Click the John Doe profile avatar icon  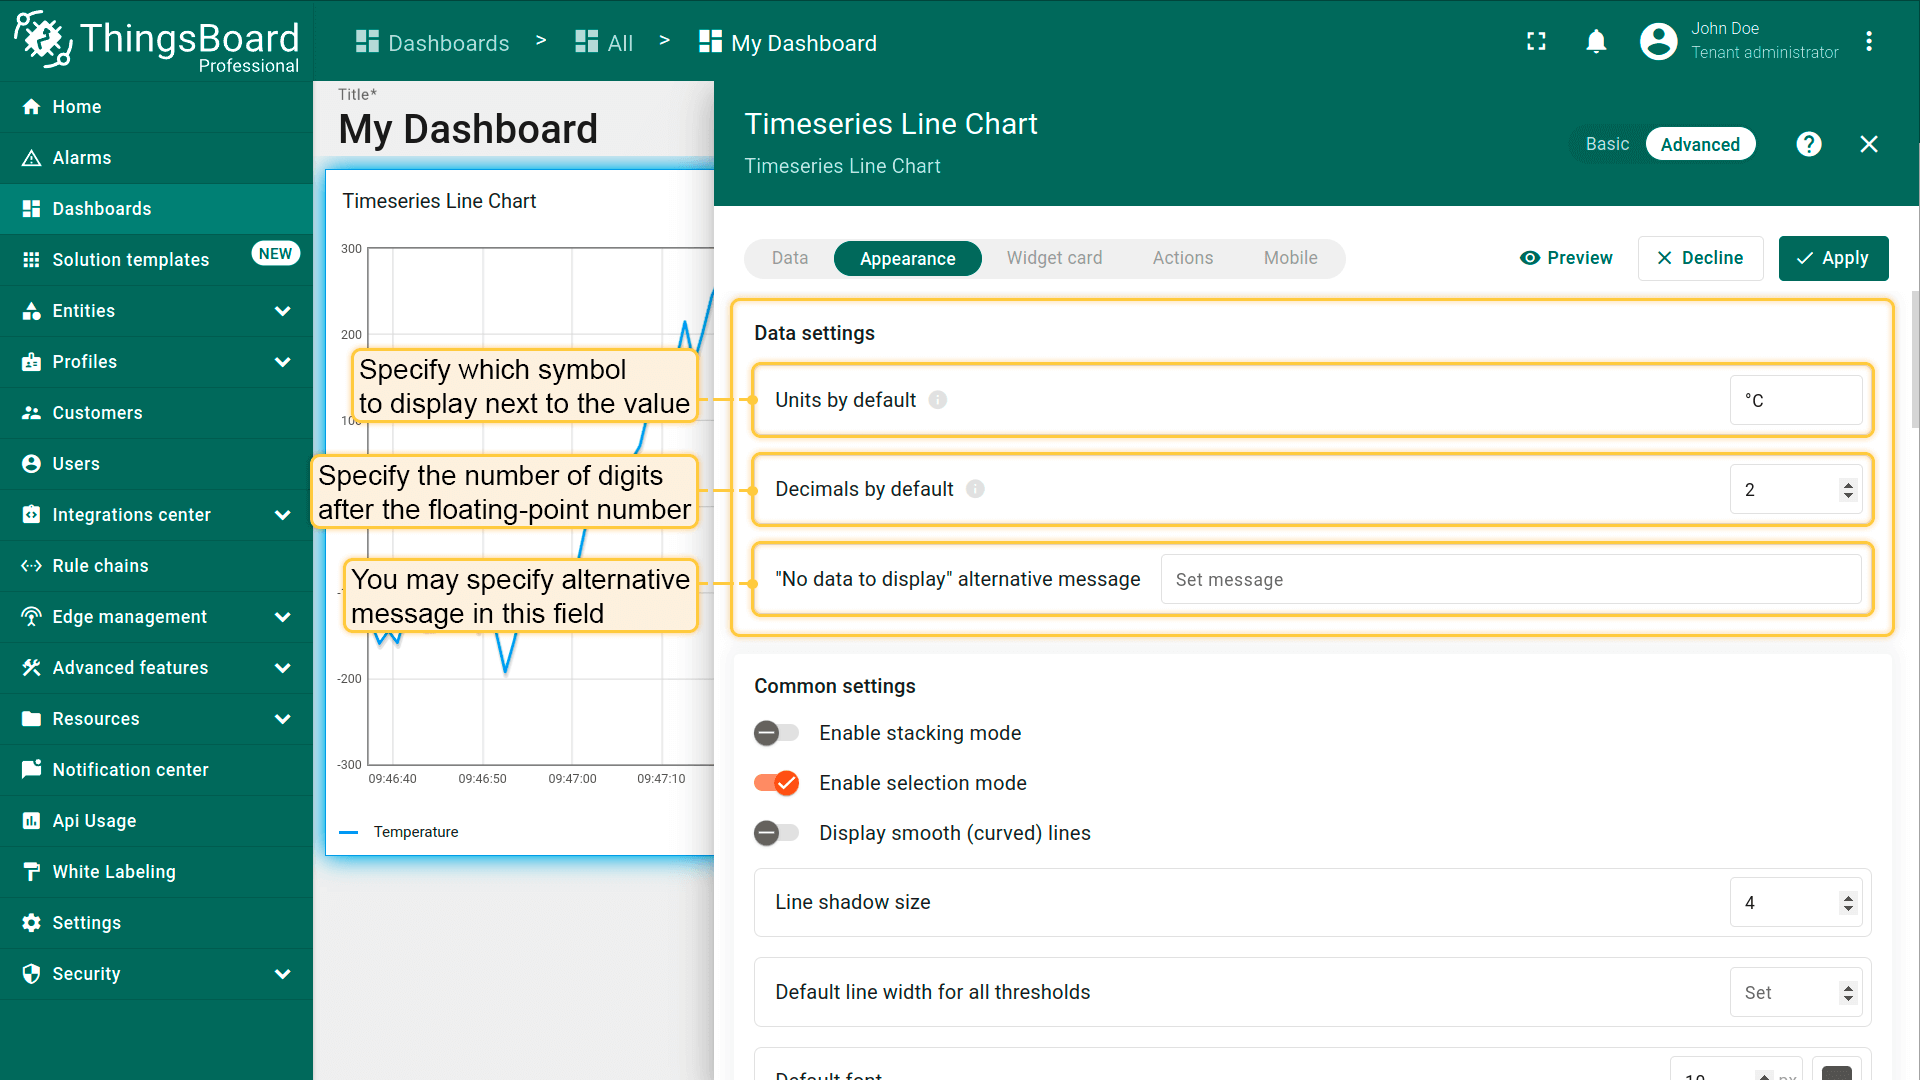click(x=1658, y=42)
